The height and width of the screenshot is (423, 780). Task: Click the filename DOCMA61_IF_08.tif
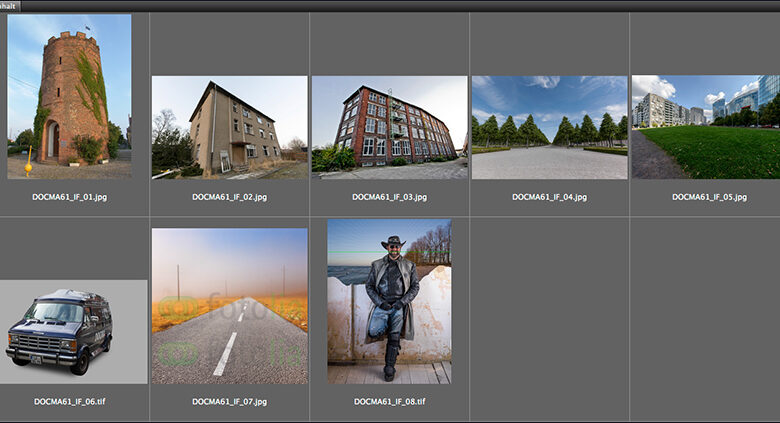click(390, 402)
